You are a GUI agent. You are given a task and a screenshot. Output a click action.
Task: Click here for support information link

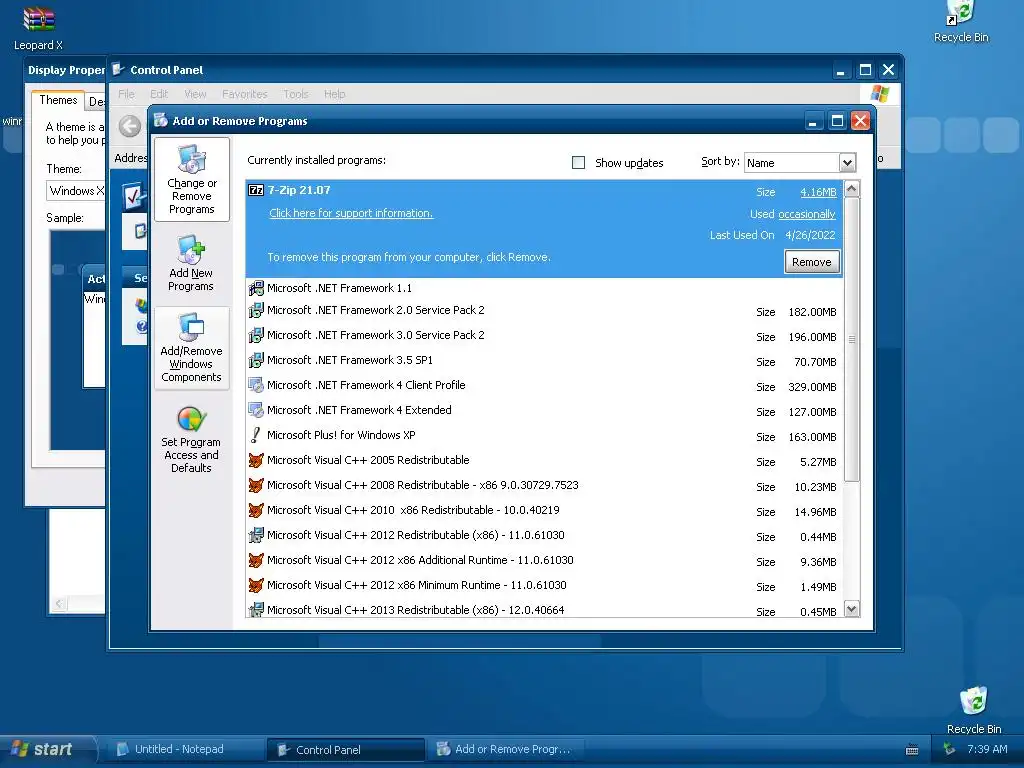(x=351, y=213)
